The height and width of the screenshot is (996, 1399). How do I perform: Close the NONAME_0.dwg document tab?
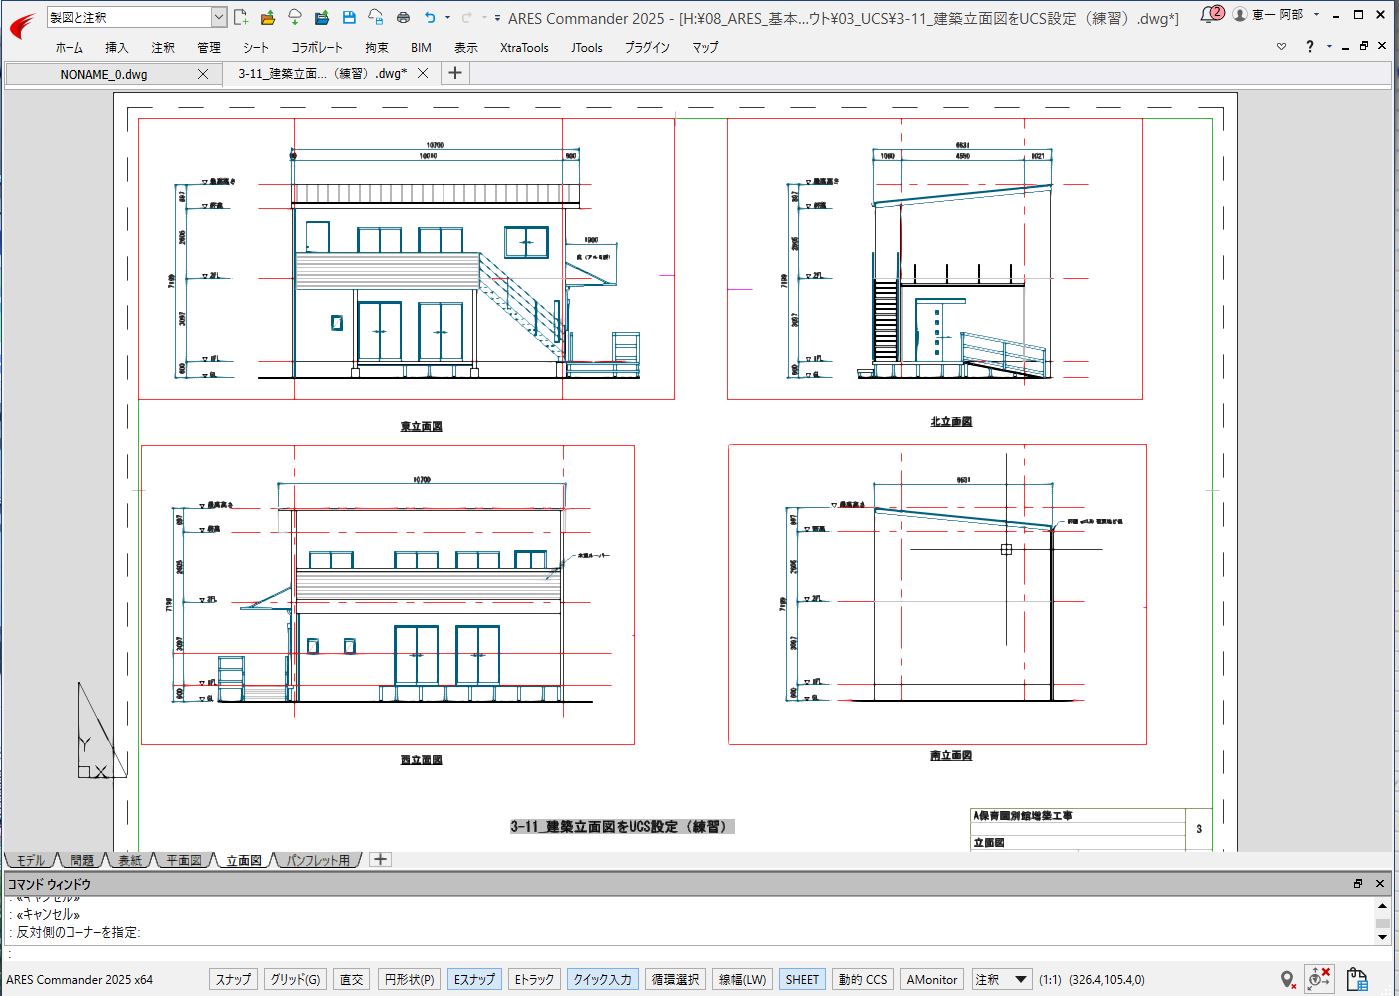point(203,74)
